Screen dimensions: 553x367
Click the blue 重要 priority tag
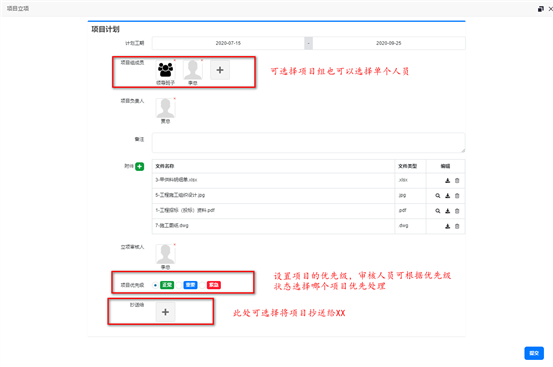[190, 285]
